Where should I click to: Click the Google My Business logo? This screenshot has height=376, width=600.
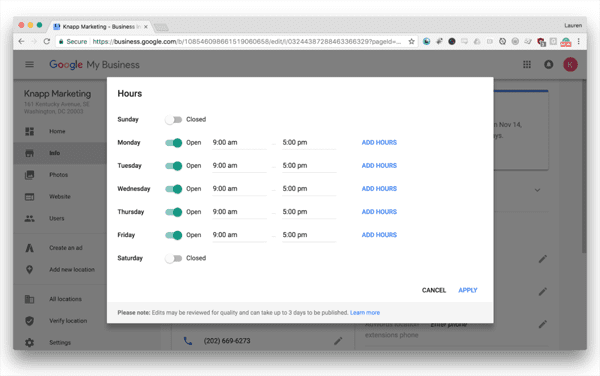[94, 65]
